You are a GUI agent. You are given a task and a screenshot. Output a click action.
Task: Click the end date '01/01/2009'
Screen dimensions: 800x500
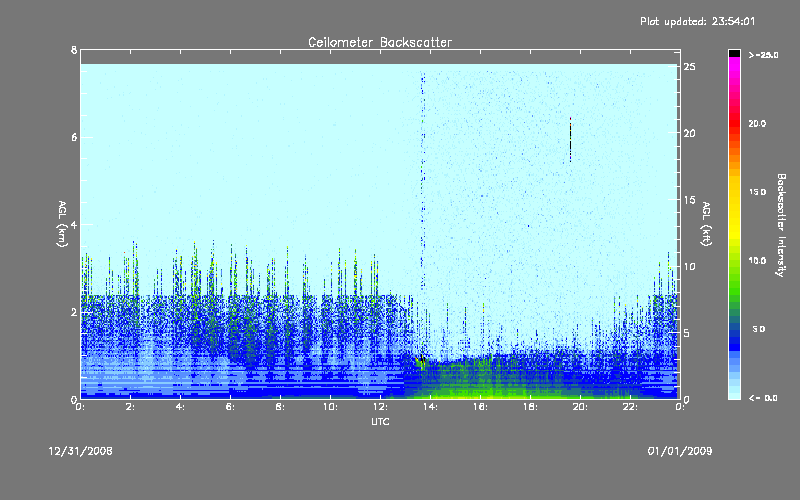(x=680, y=451)
